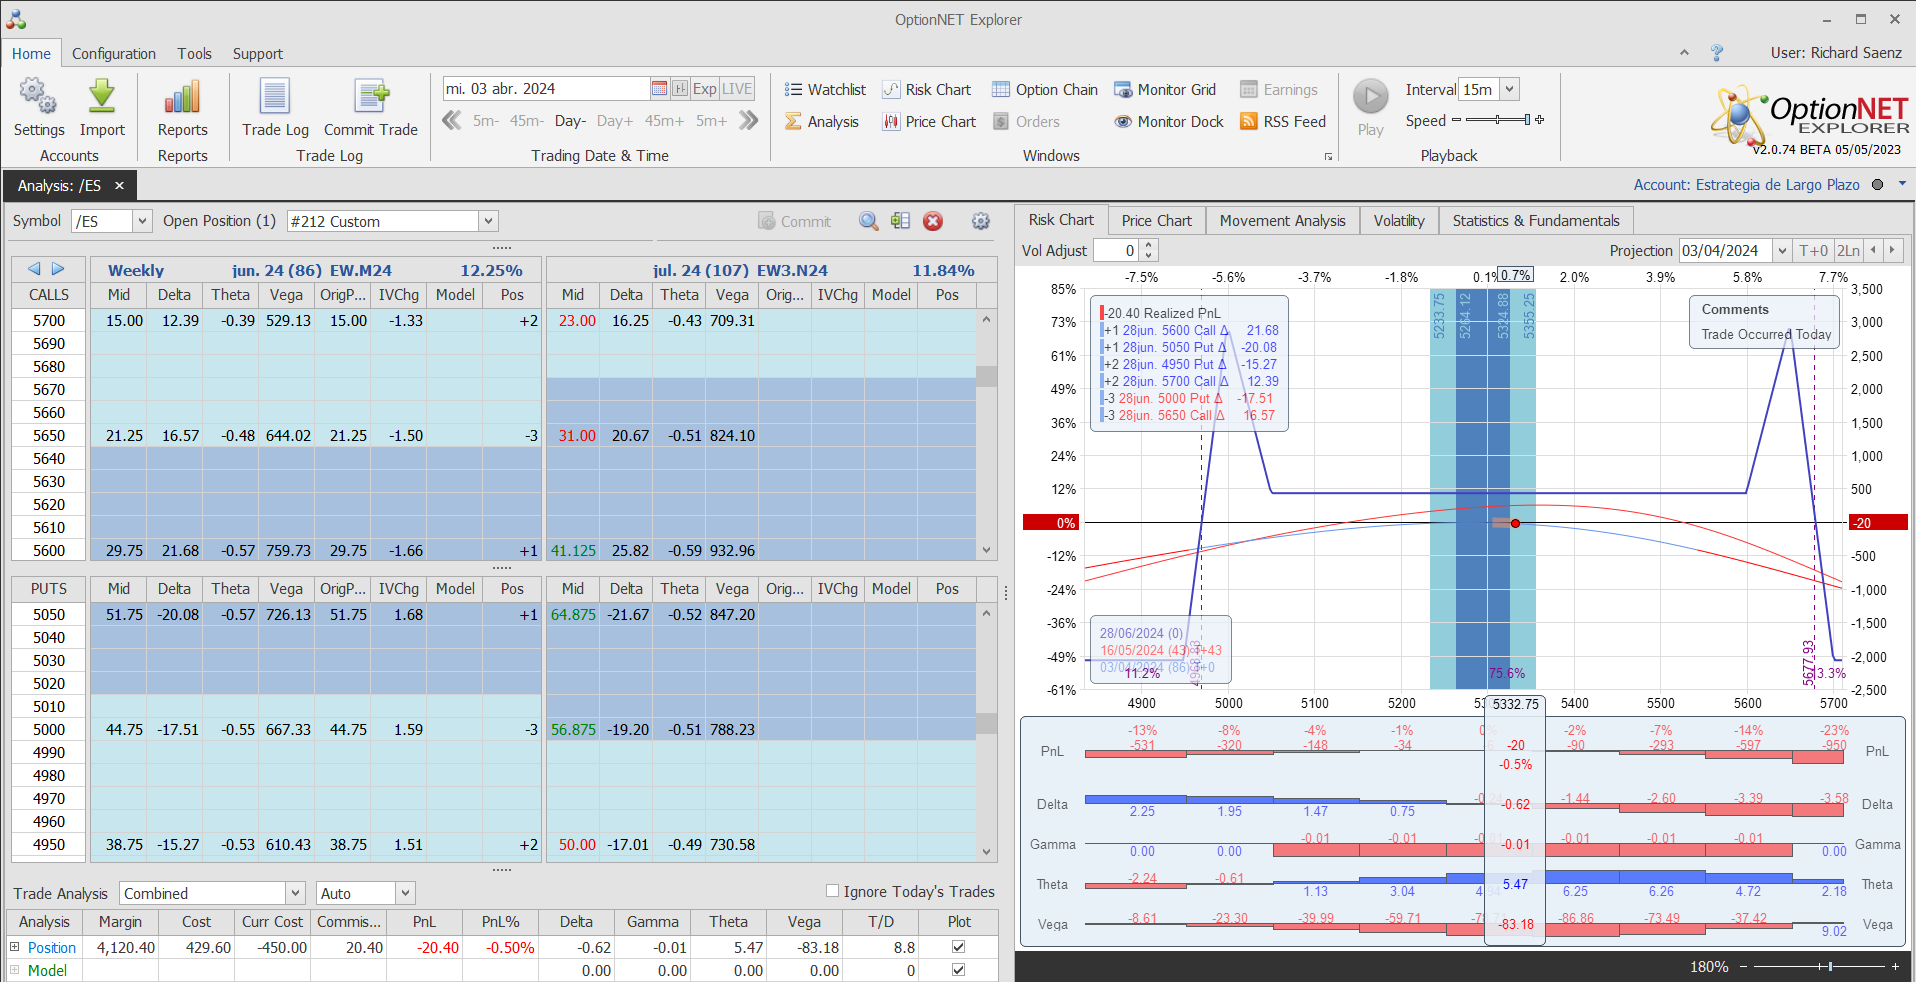This screenshot has width=1916, height=982.
Task: Click the red delete position icon
Action: coord(933,221)
